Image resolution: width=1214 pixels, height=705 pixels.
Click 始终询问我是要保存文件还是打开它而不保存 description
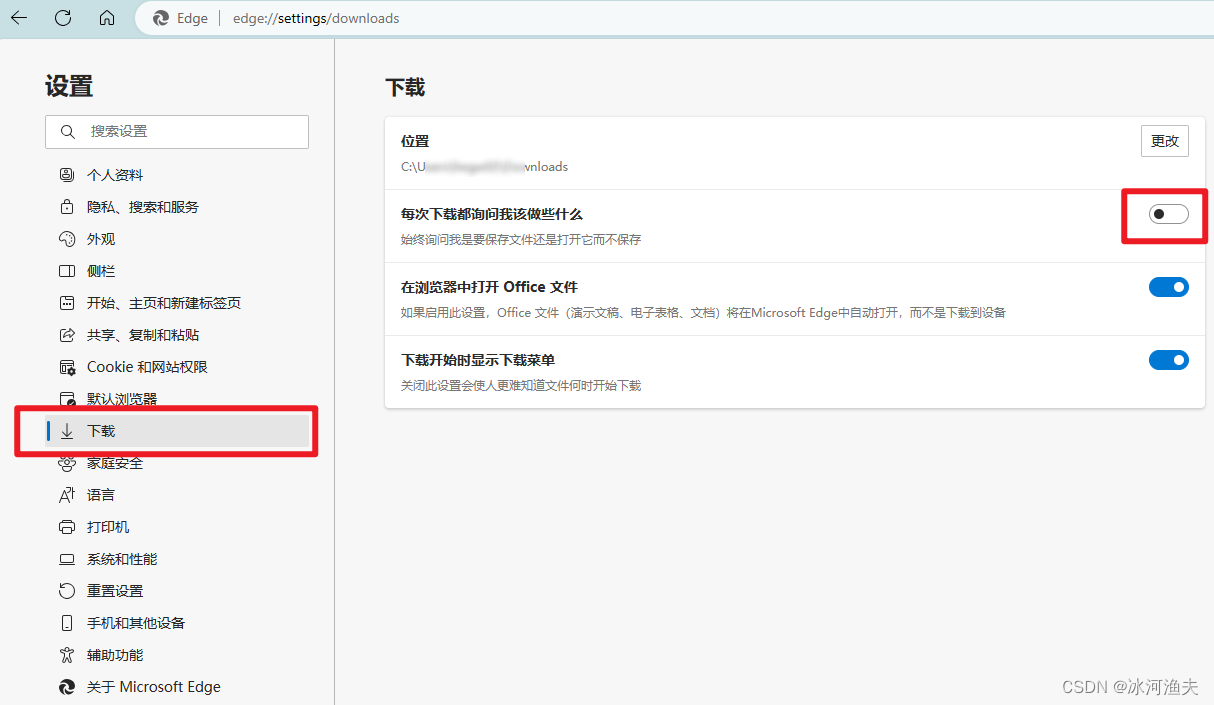[521, 240]
